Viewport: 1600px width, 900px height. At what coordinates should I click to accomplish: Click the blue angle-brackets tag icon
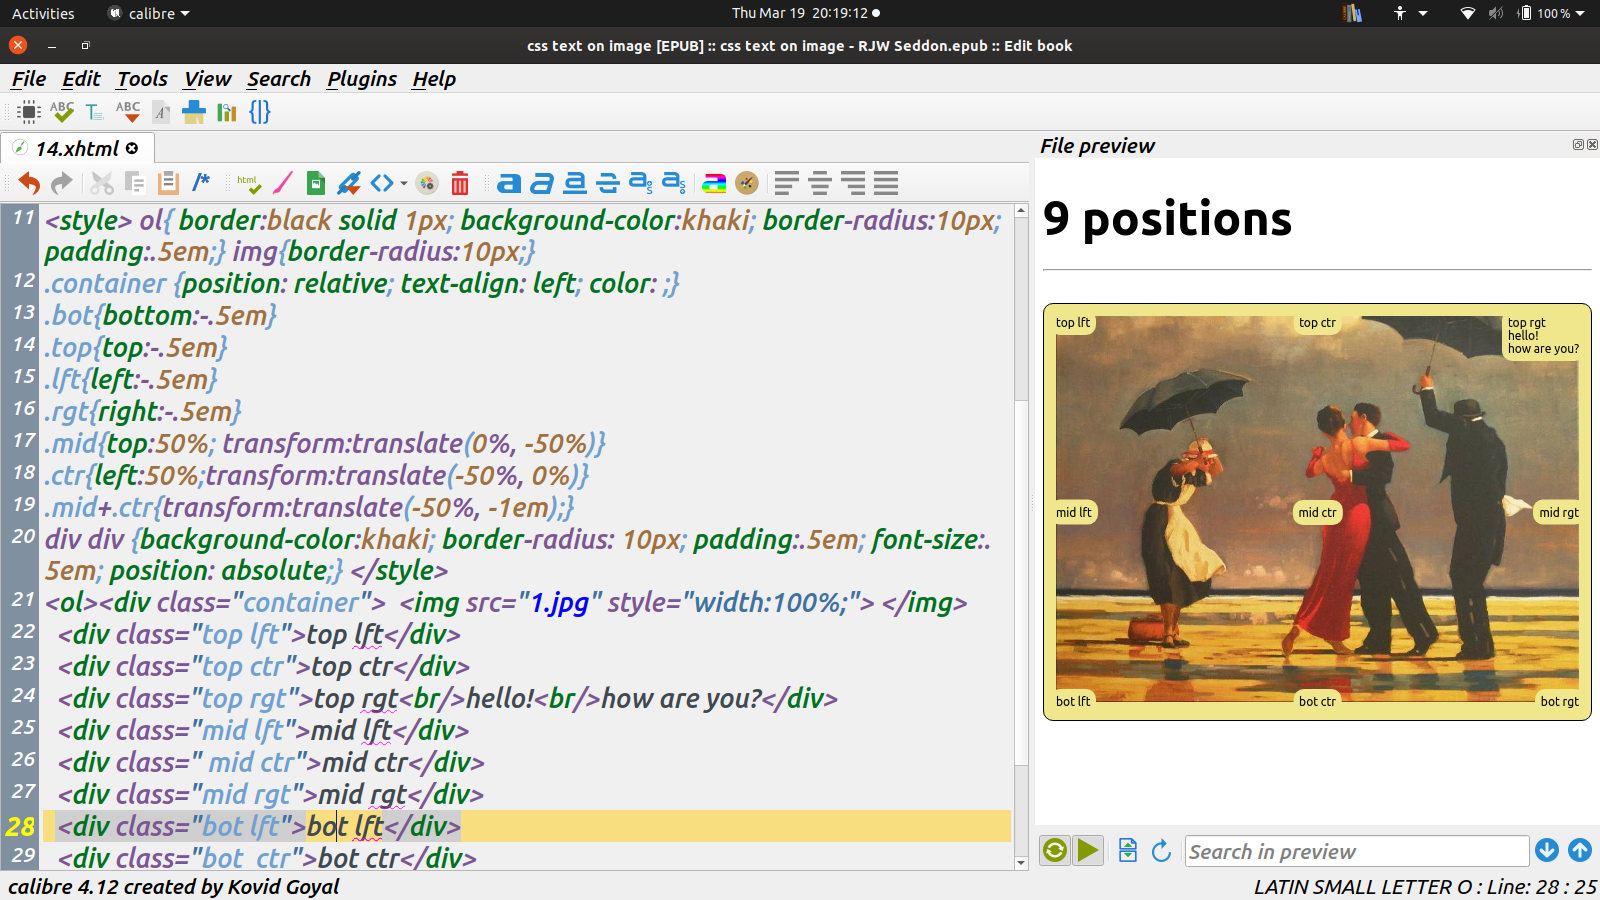pyautogui.click(x=382, y=183)
